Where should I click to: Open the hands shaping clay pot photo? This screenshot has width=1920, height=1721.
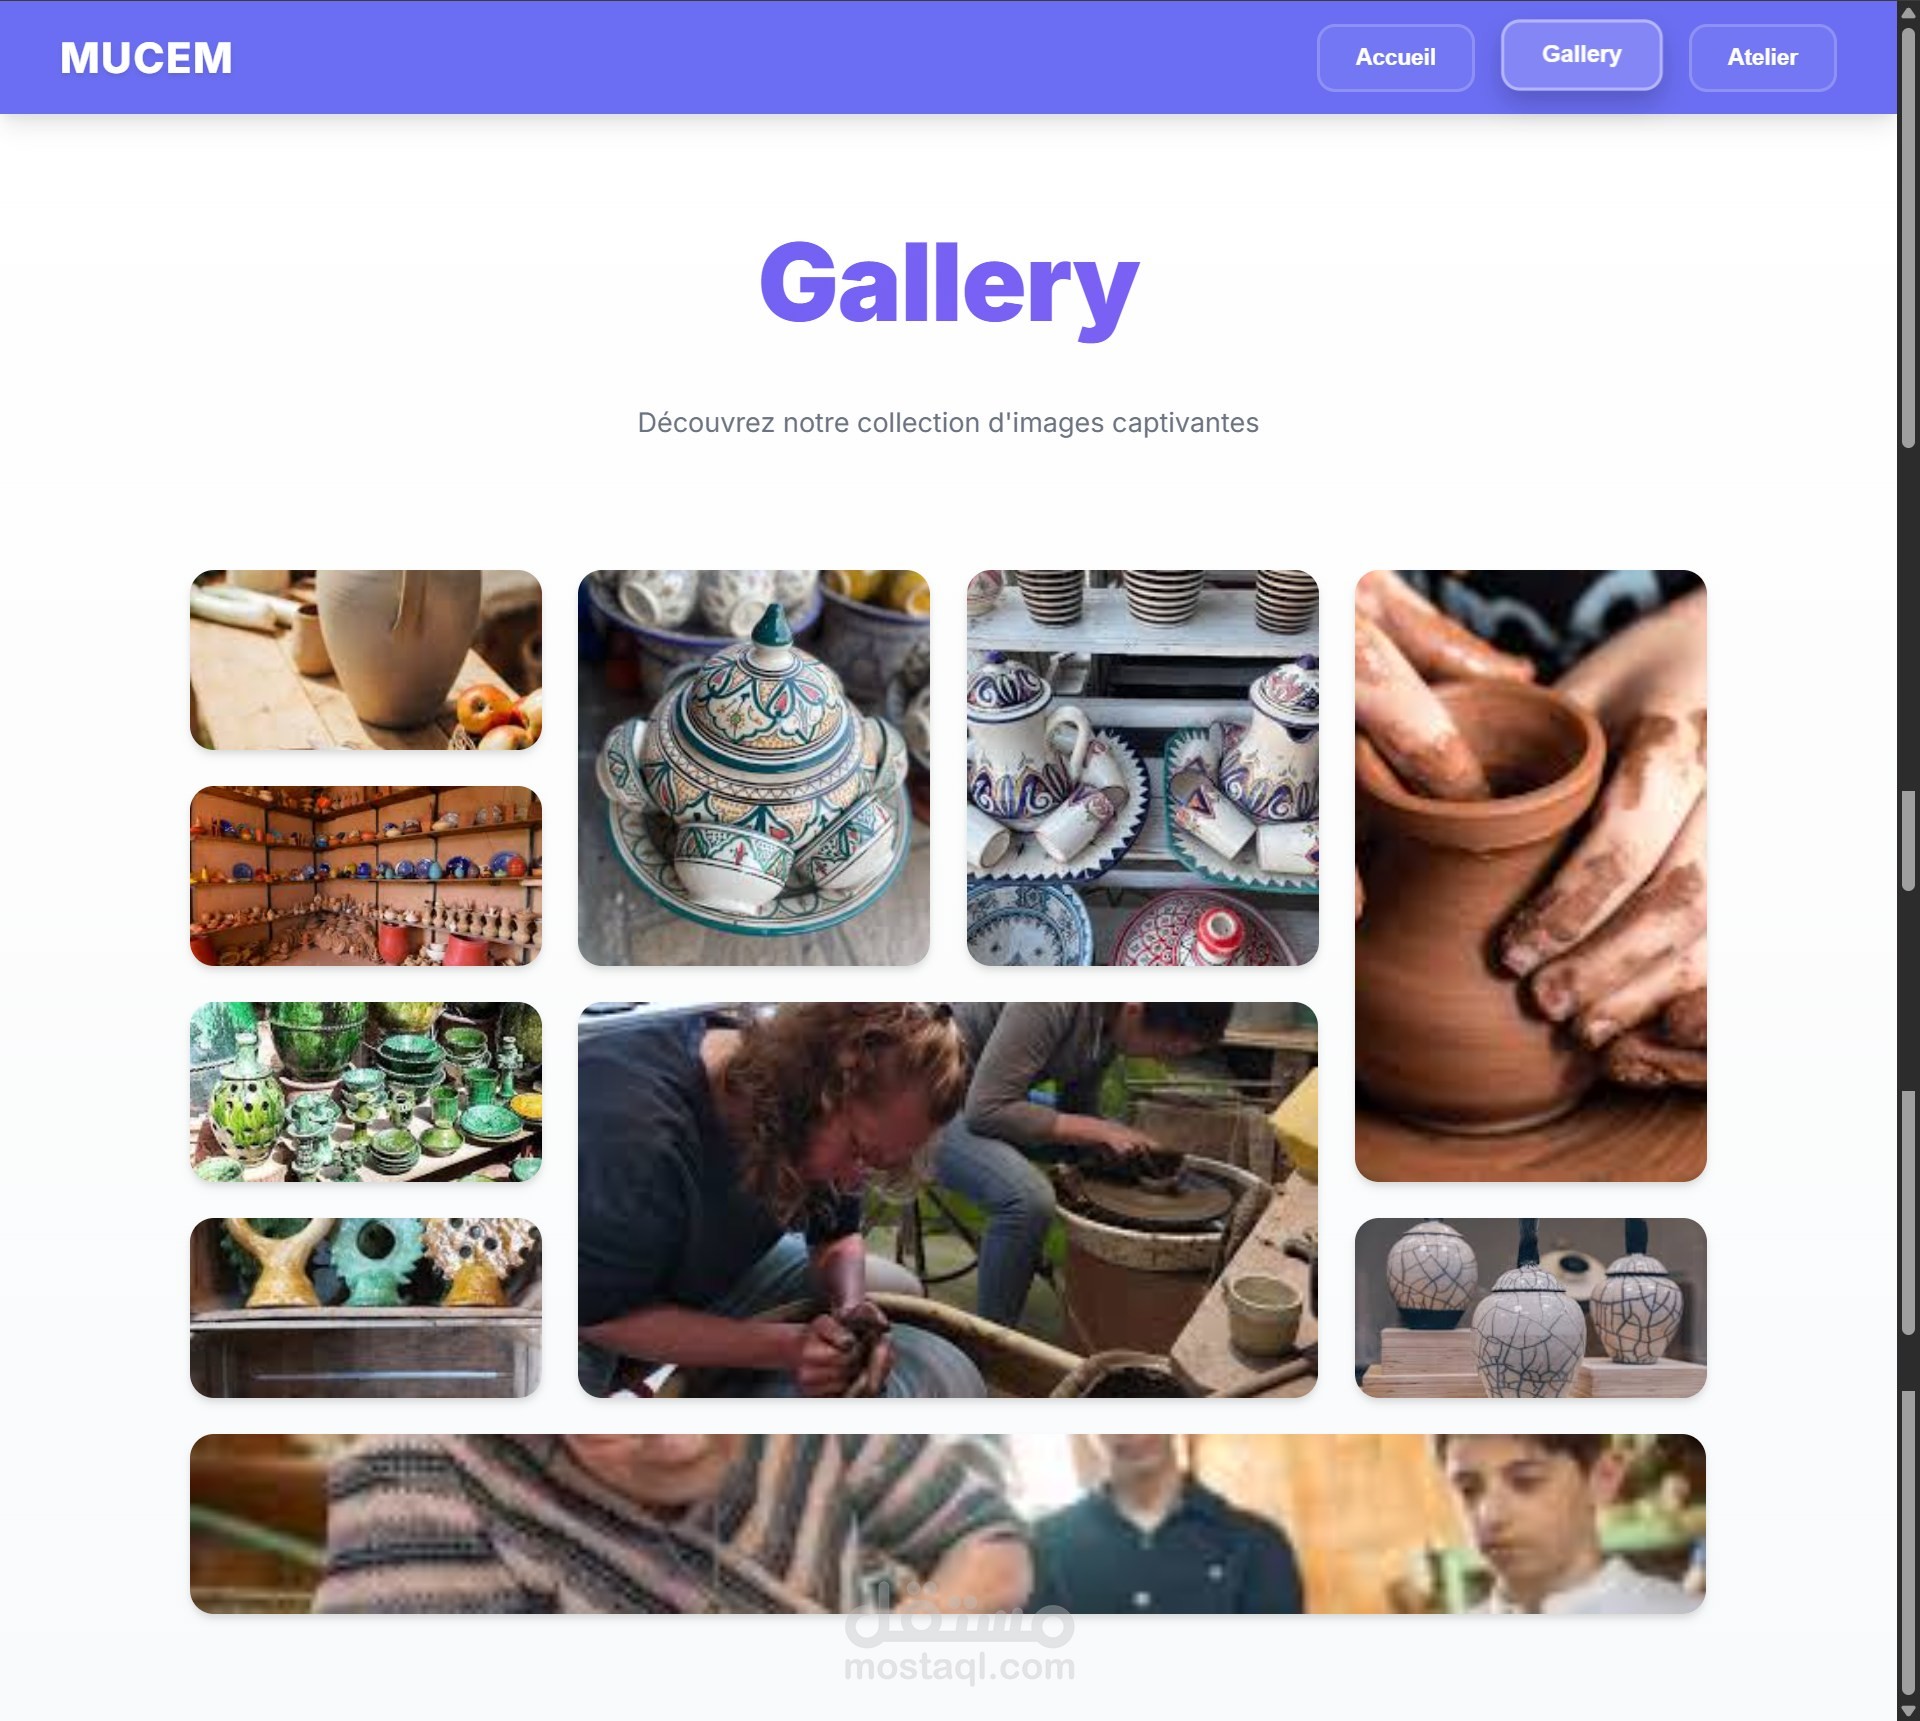[x=1530, y=876]
